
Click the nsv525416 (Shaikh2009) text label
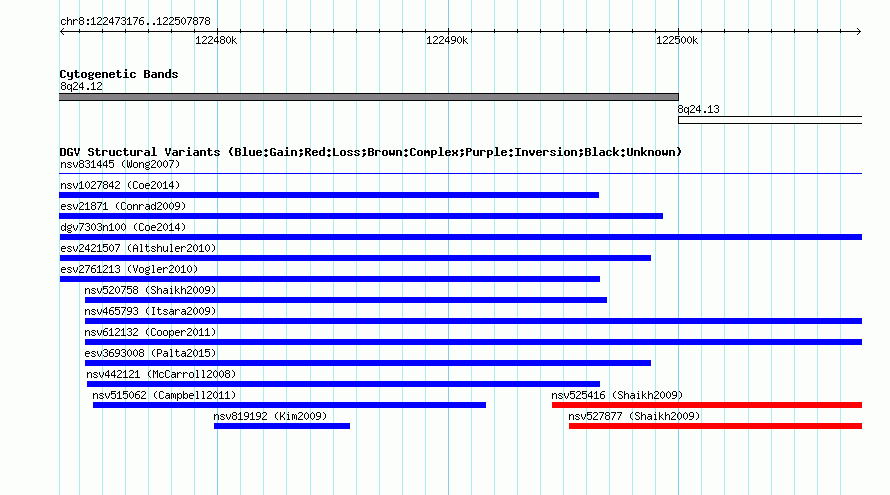[617, 395]
